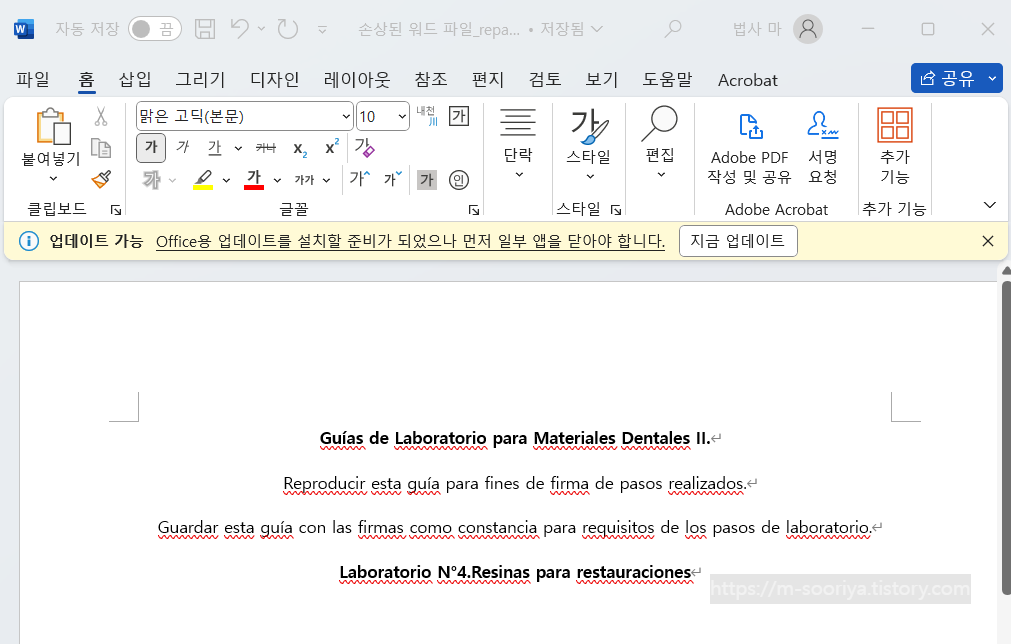Open the Acrobat tab
Image resolution: width=1011 pixels, height=644 pixels.
point(748,80)
